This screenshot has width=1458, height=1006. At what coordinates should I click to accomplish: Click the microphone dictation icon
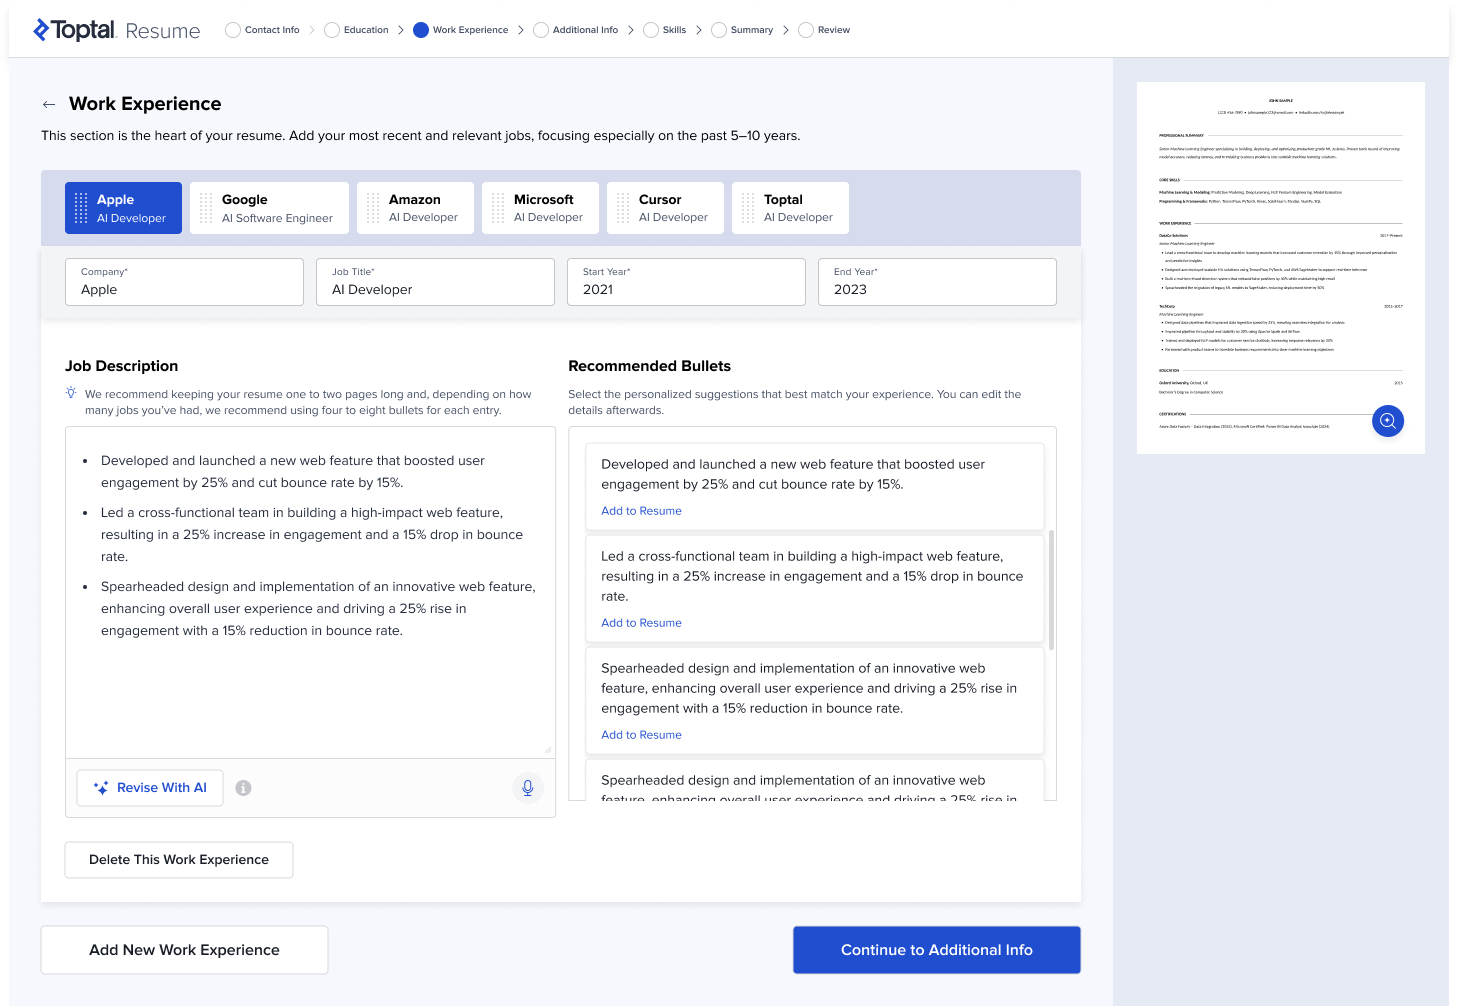[x=528, y=788]
